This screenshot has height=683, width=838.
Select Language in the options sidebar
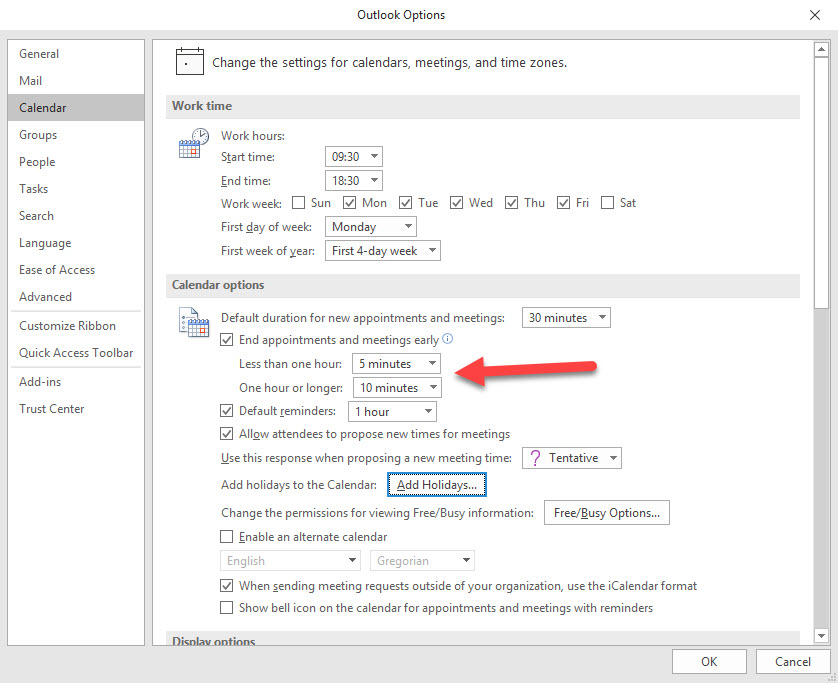pos(76,243)
